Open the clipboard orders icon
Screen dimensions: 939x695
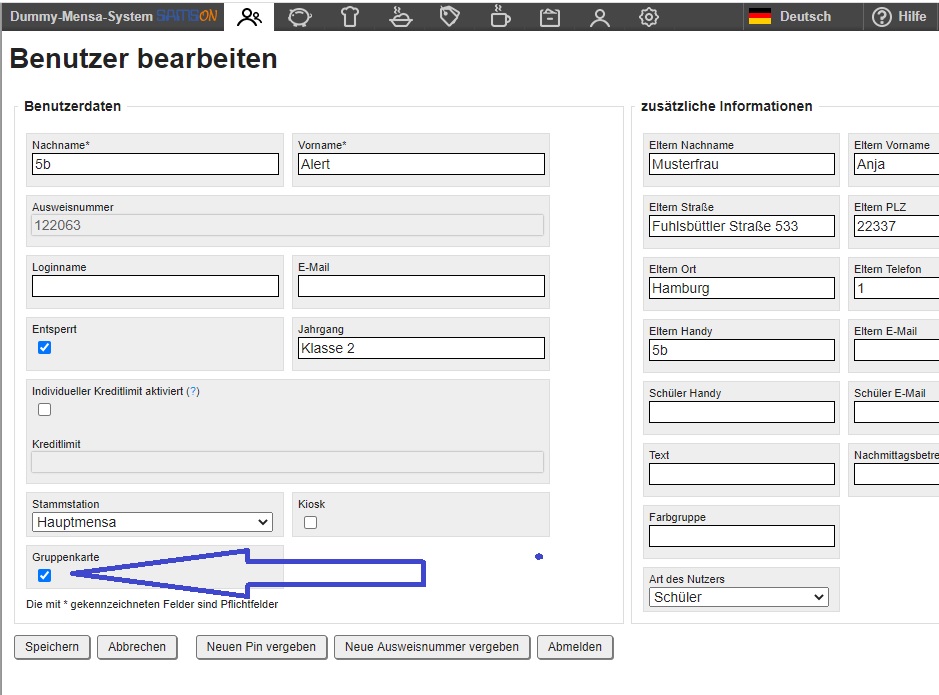(x=550, y=17)
